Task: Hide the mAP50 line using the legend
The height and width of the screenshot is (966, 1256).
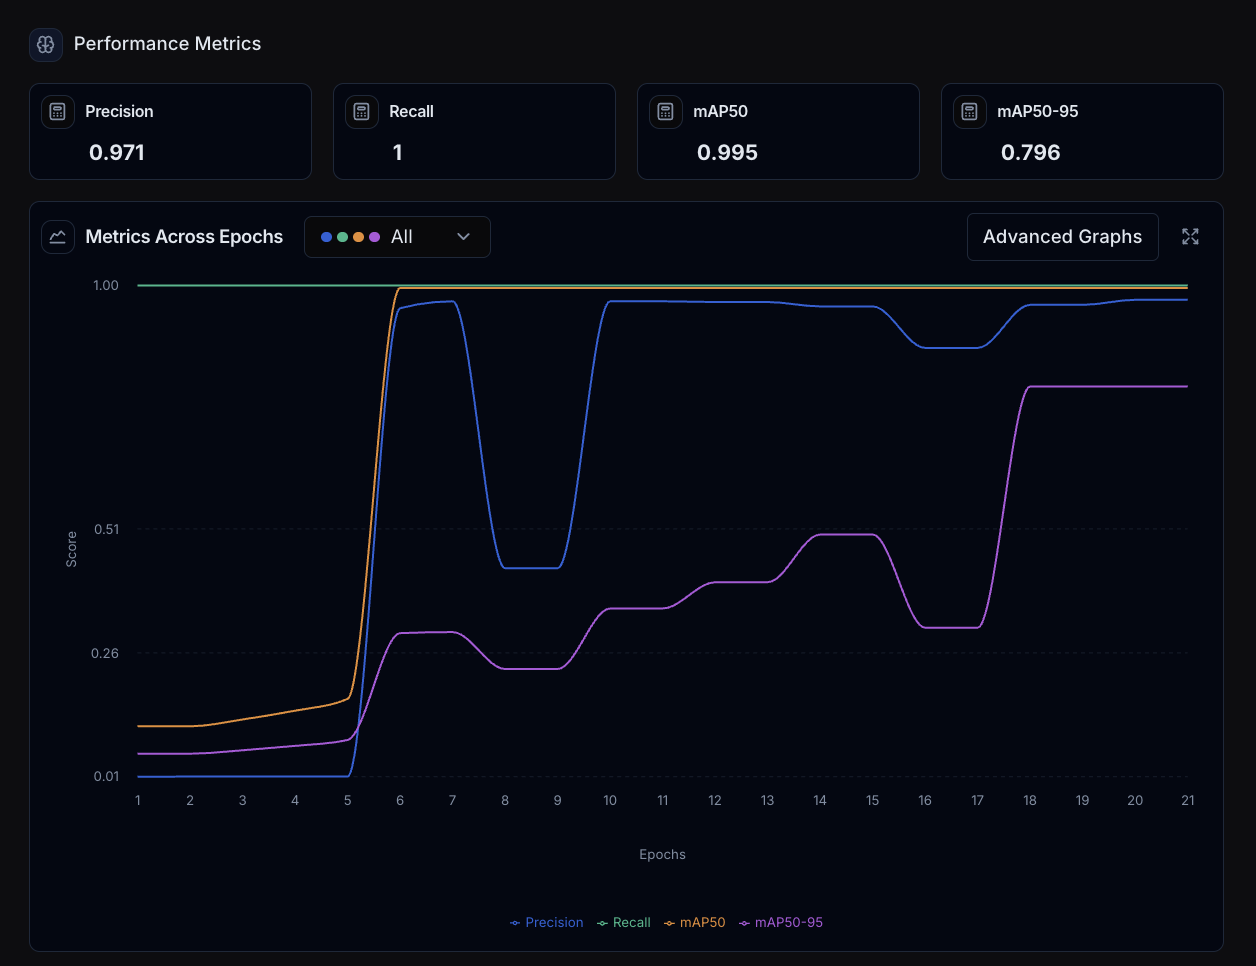Action: [694, 922]
